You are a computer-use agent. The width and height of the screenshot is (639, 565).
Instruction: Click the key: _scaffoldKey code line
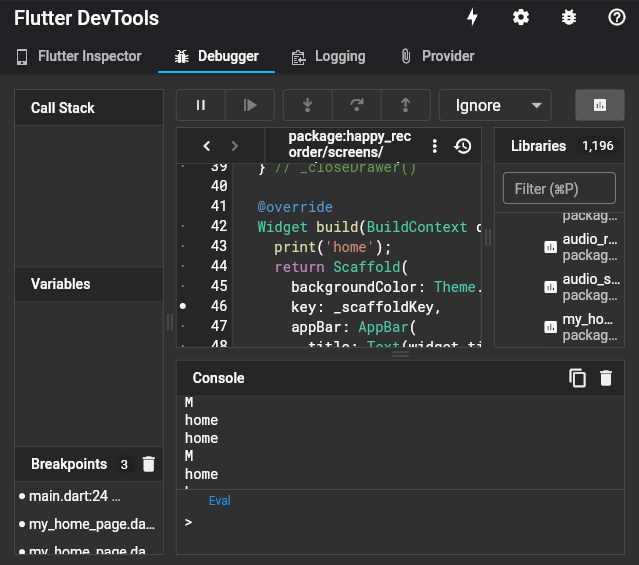[366, 307]
